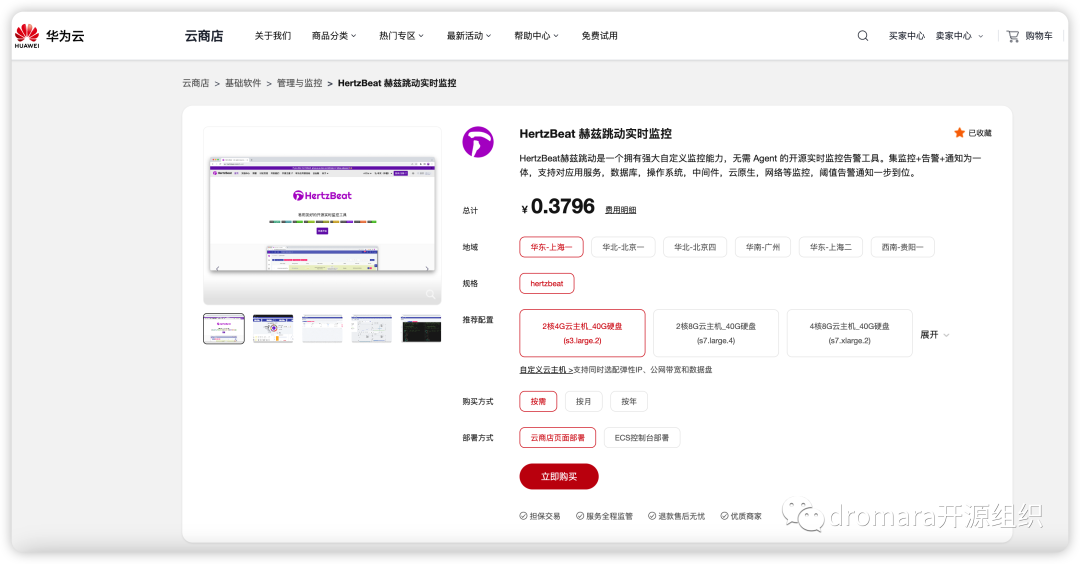Select the hertzbeat specification option
Image resolution: width=1080 pixels, height=564 pixels.
pos(547,284)
